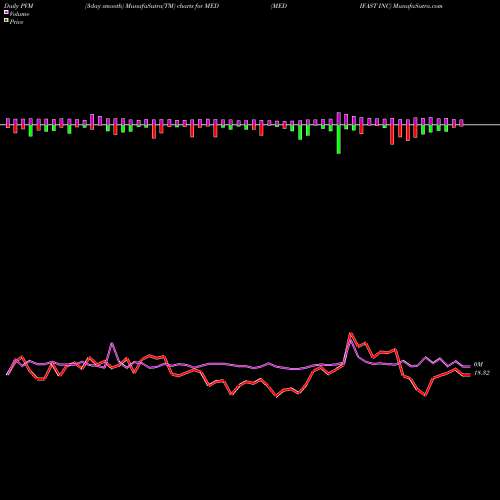Select the 'Price' legend label

[x=16, y=22]
